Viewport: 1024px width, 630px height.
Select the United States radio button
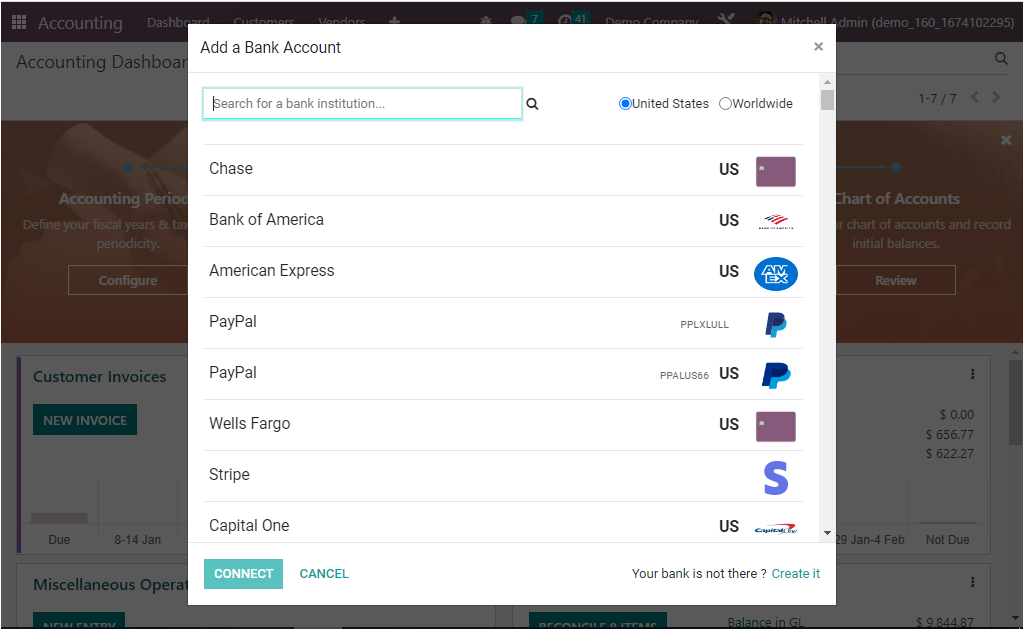tap(625, 104)
